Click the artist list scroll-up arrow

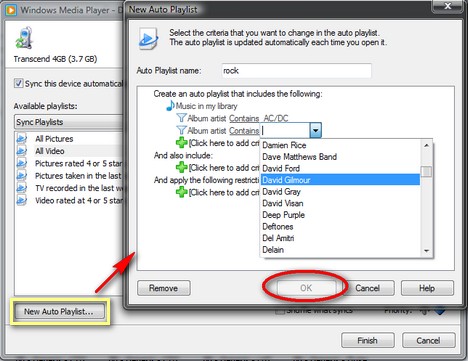[x=426, y=145]
